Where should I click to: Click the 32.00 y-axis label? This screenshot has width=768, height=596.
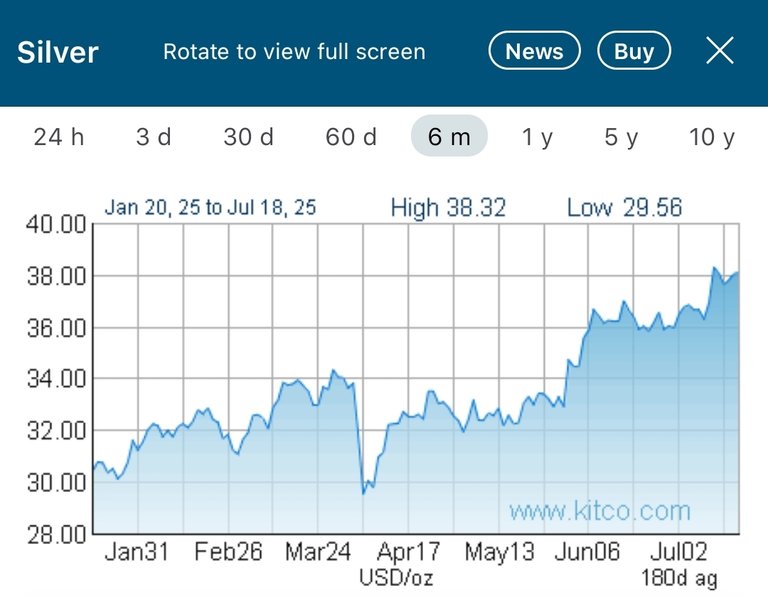56,431
